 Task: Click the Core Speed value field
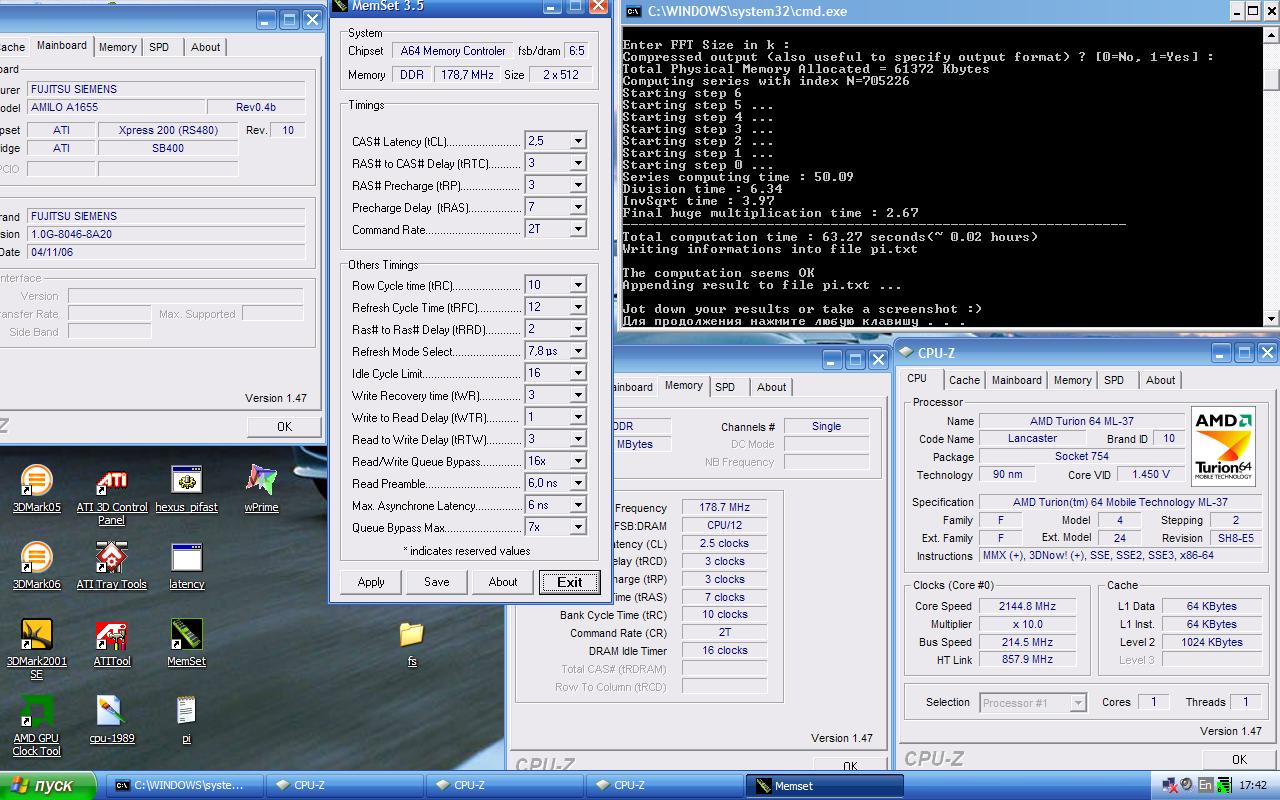click(x=1027, y=606)
